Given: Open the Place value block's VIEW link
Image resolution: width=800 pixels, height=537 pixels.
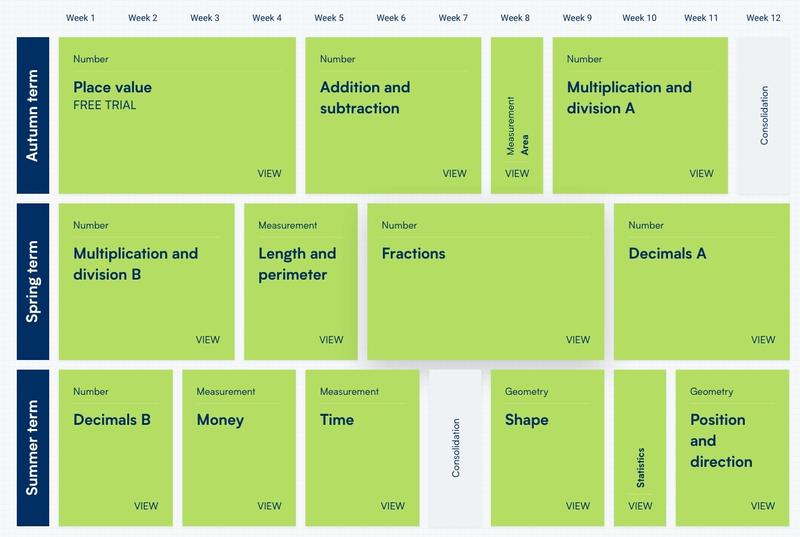Looking at the screenshot, I should pyautogui.click(x=269, y=173).
